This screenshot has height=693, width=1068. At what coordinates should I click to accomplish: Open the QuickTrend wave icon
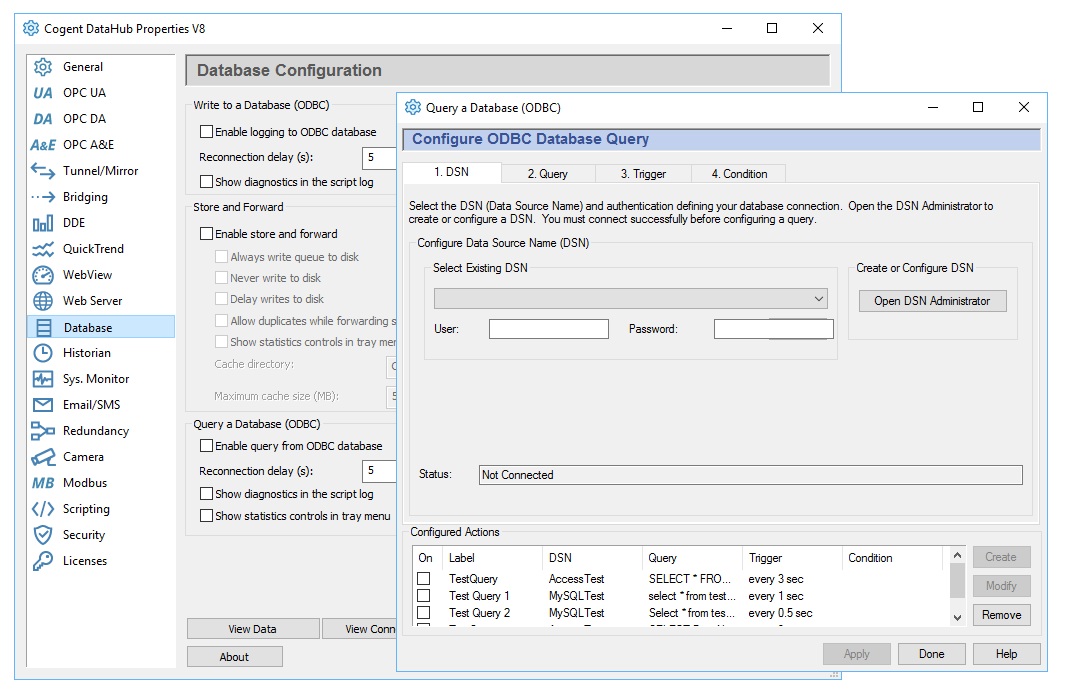pyautogui.click(x=43, y=249)
